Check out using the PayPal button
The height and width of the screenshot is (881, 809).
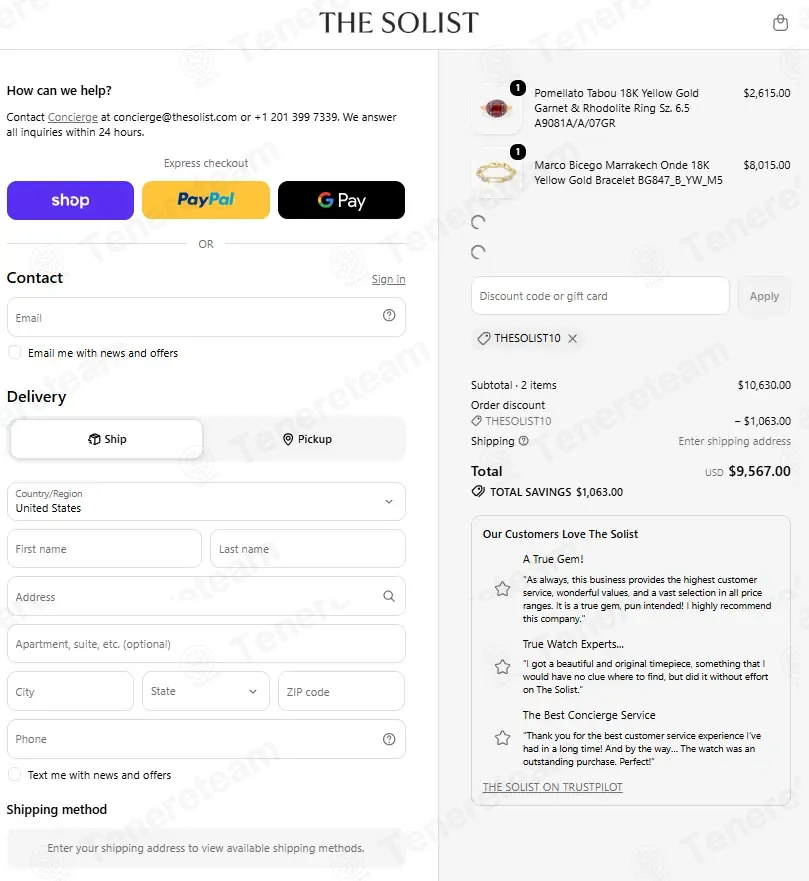(x=206, y=200)
